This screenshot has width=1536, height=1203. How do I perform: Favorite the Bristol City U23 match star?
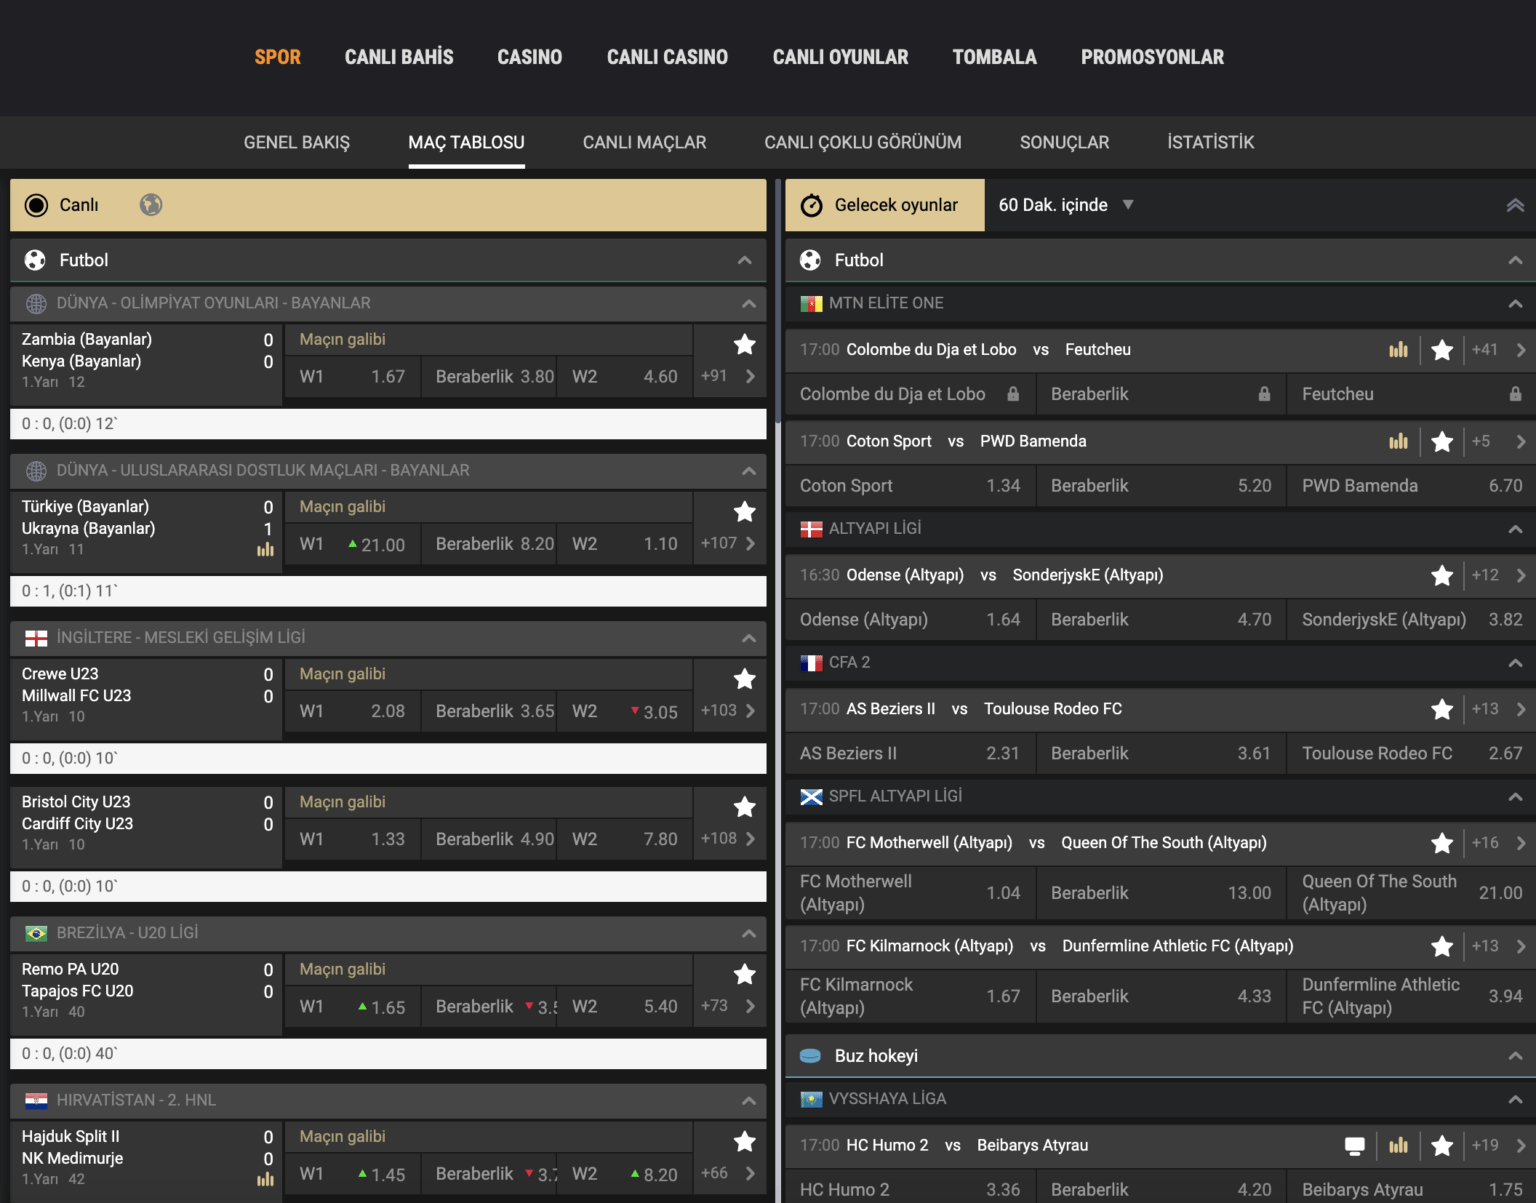click(744, 807)
